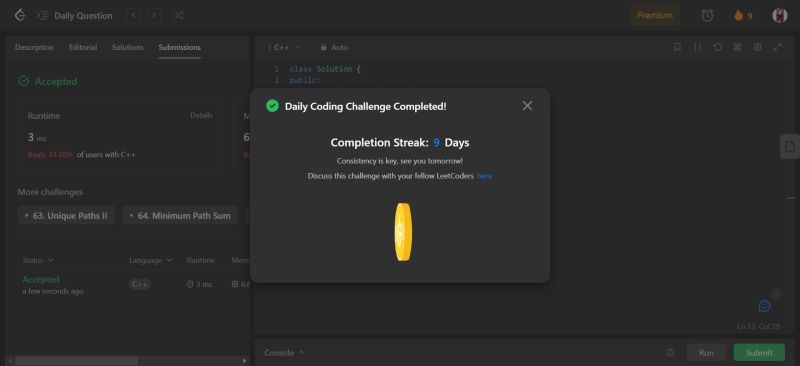Switch to the Description tab
Screen dimensions: 800x366
pos(34,47)
